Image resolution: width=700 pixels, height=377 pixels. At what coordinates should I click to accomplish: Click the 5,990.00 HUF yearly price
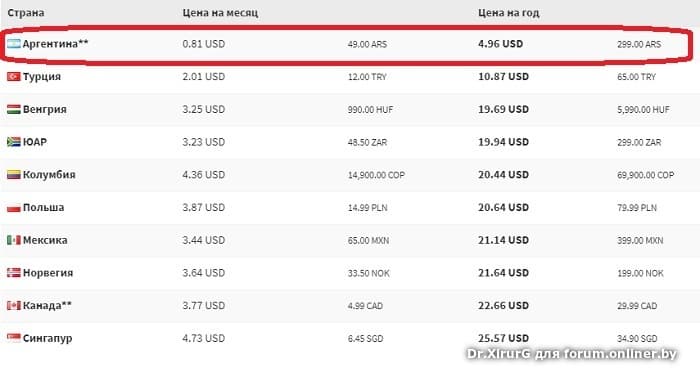tap(643, 109)
